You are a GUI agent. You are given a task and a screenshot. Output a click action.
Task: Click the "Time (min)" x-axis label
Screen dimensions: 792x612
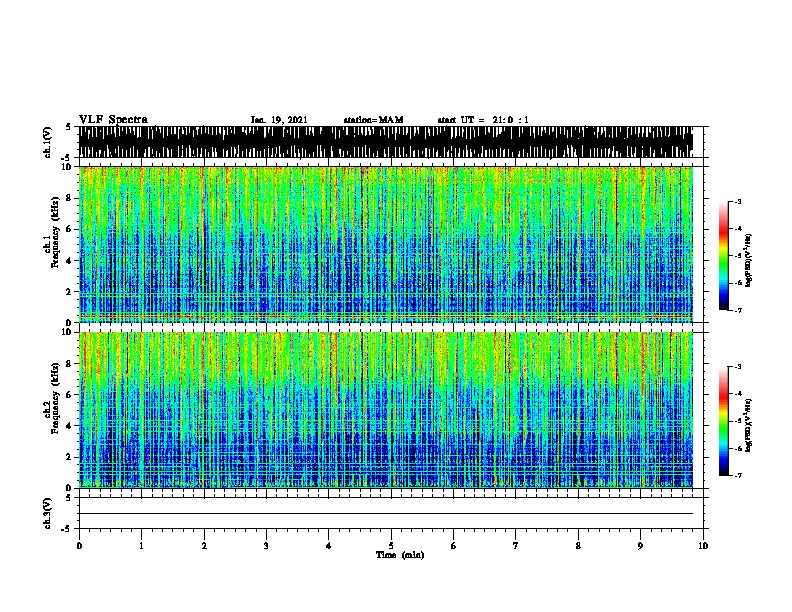click(400, 555)
